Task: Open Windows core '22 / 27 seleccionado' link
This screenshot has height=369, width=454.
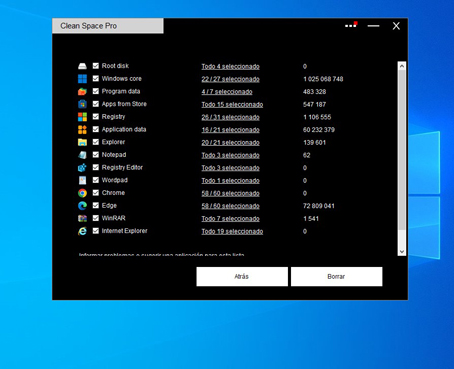Action: pos(230,79)
